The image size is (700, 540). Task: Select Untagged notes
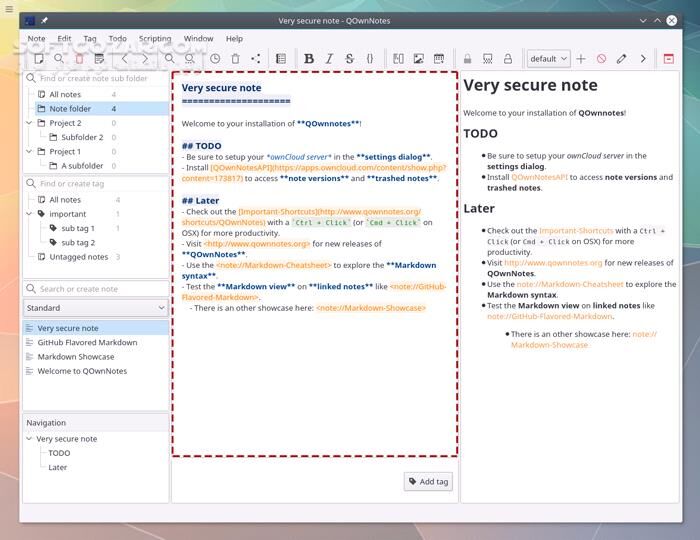(x=79, y=257)
